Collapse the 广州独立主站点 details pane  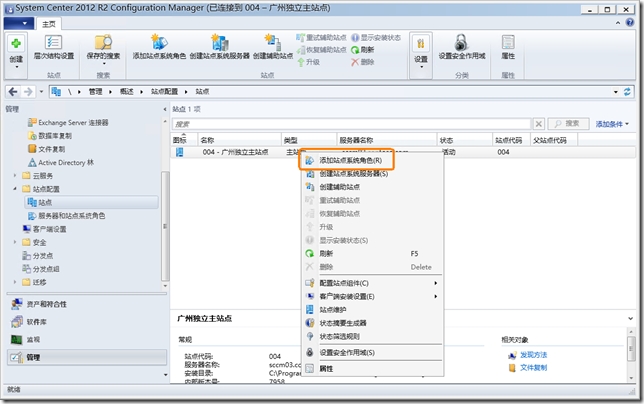pos(630,319)
